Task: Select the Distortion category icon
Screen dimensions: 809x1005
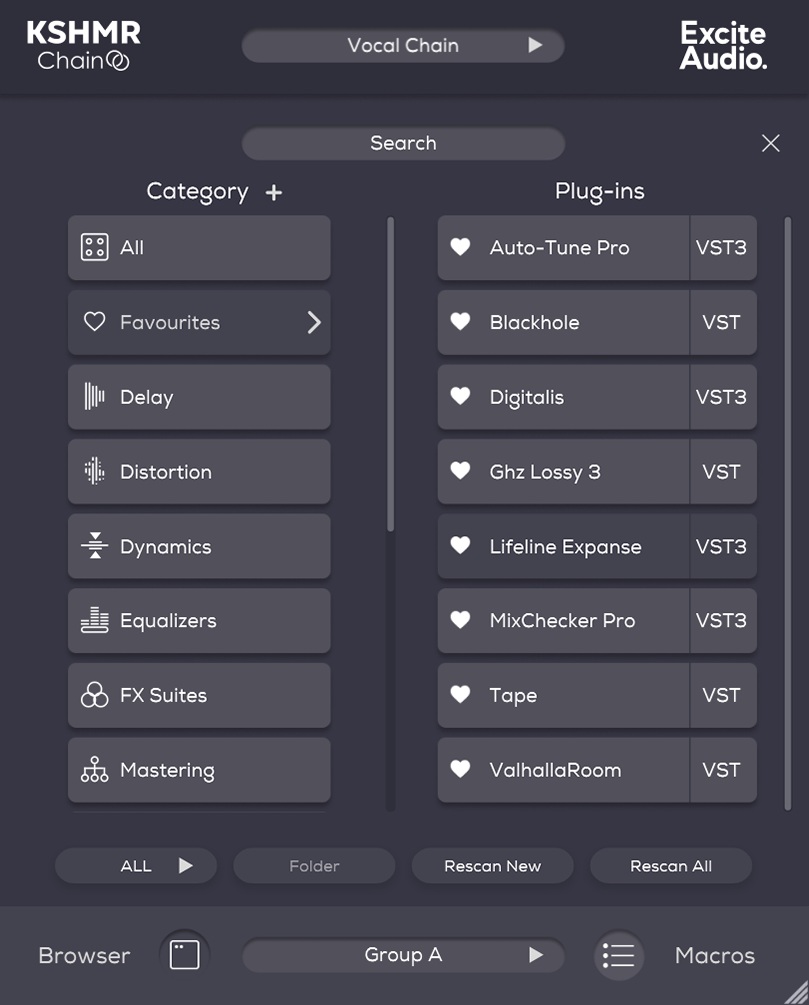Action: pyautogui.click(x=95, y=471)
